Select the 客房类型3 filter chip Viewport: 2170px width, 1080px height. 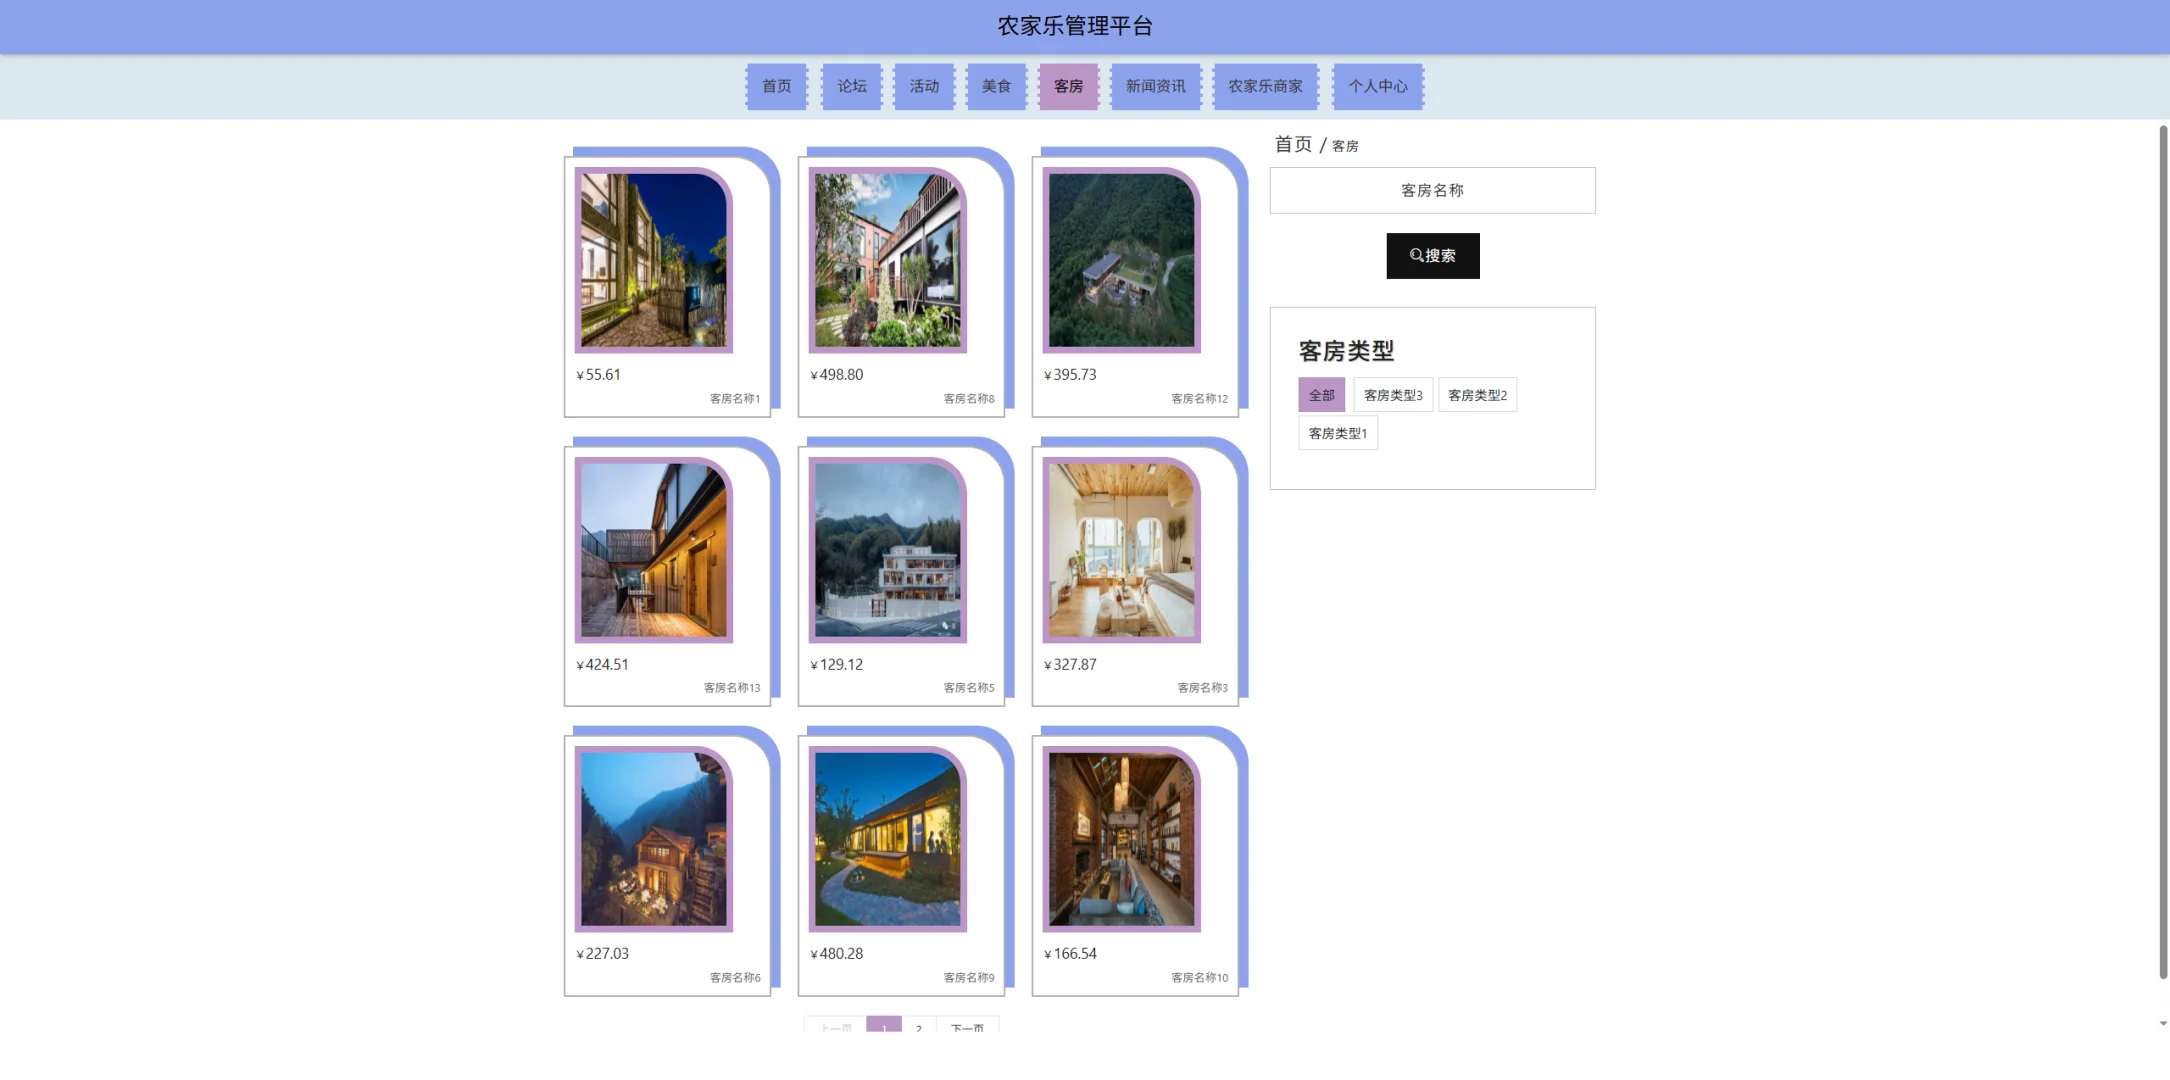click(x=1392, y=394)
